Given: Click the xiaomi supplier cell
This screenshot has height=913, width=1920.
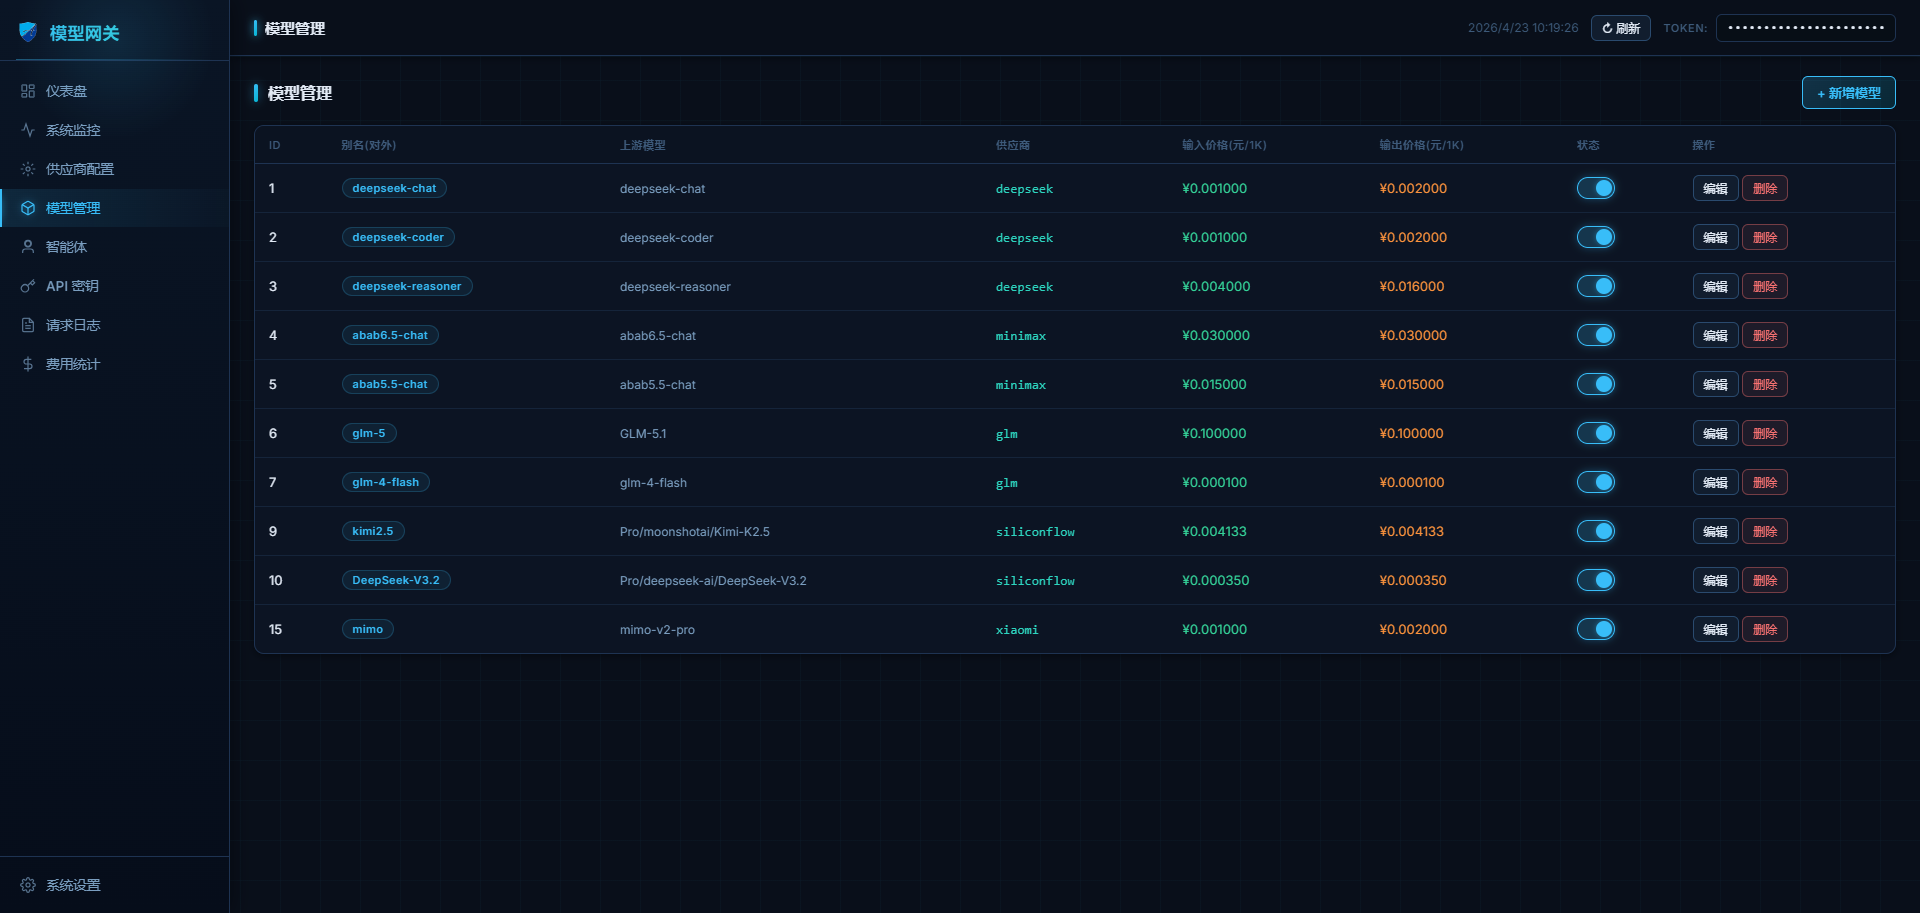Looking at the screenshot, I should (1017, 630).
